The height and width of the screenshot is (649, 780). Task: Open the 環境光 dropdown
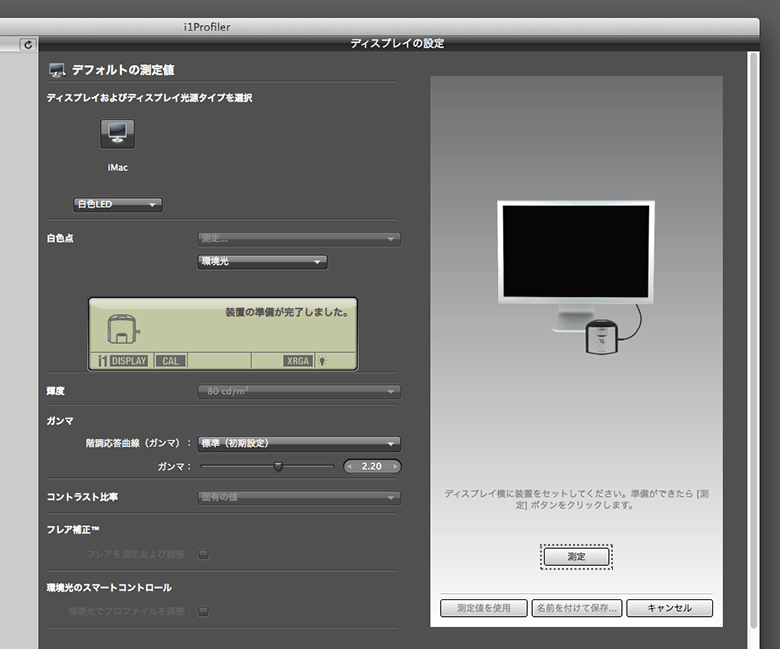[262, 262]
